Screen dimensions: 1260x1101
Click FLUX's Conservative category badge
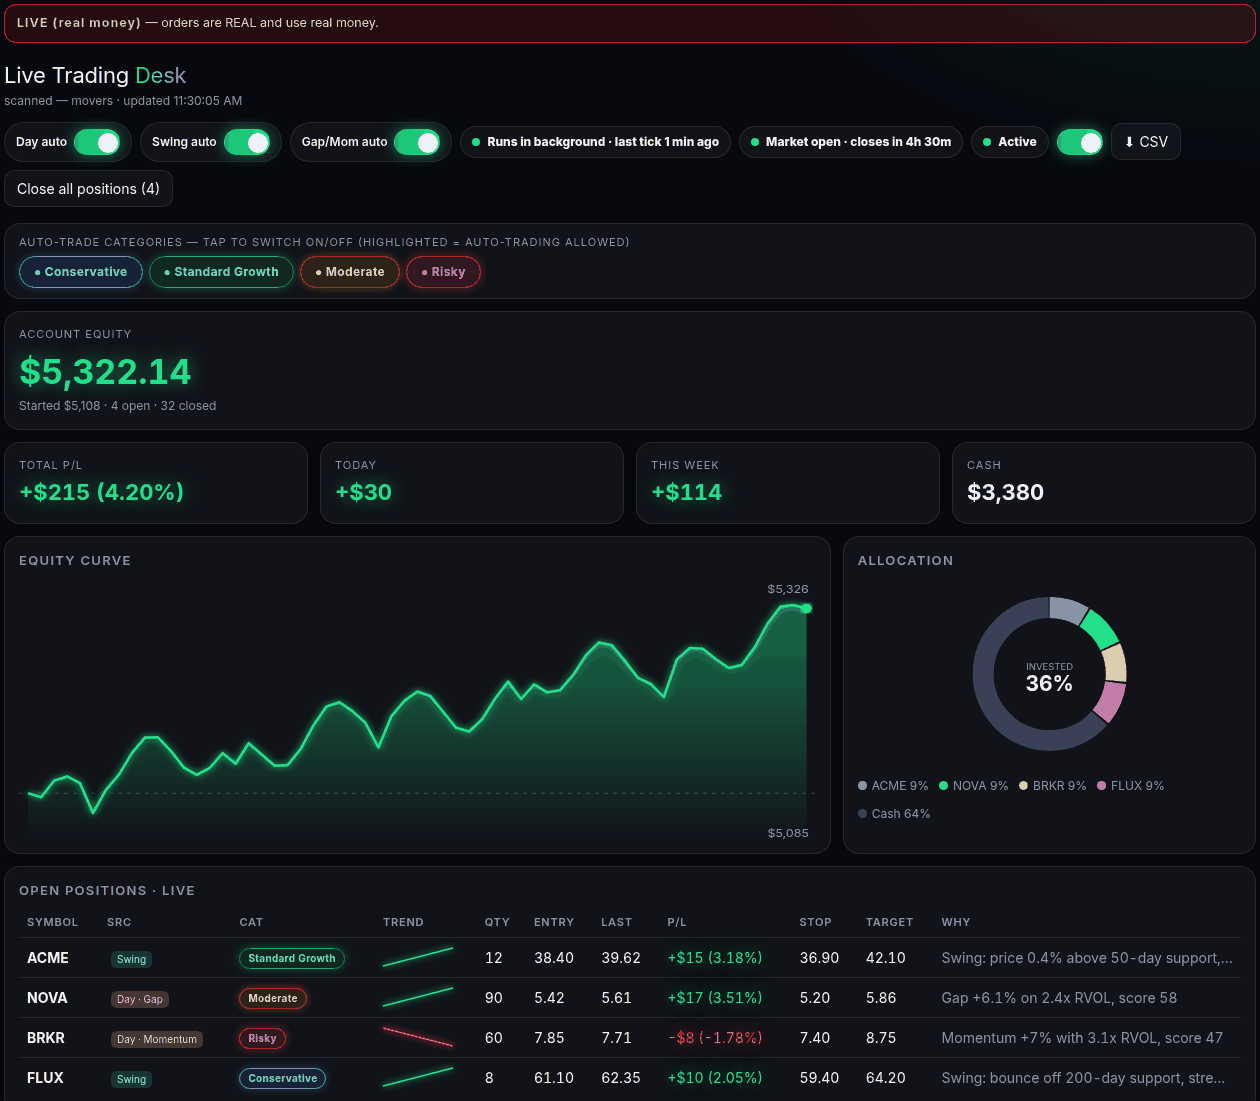(282, 1078)
